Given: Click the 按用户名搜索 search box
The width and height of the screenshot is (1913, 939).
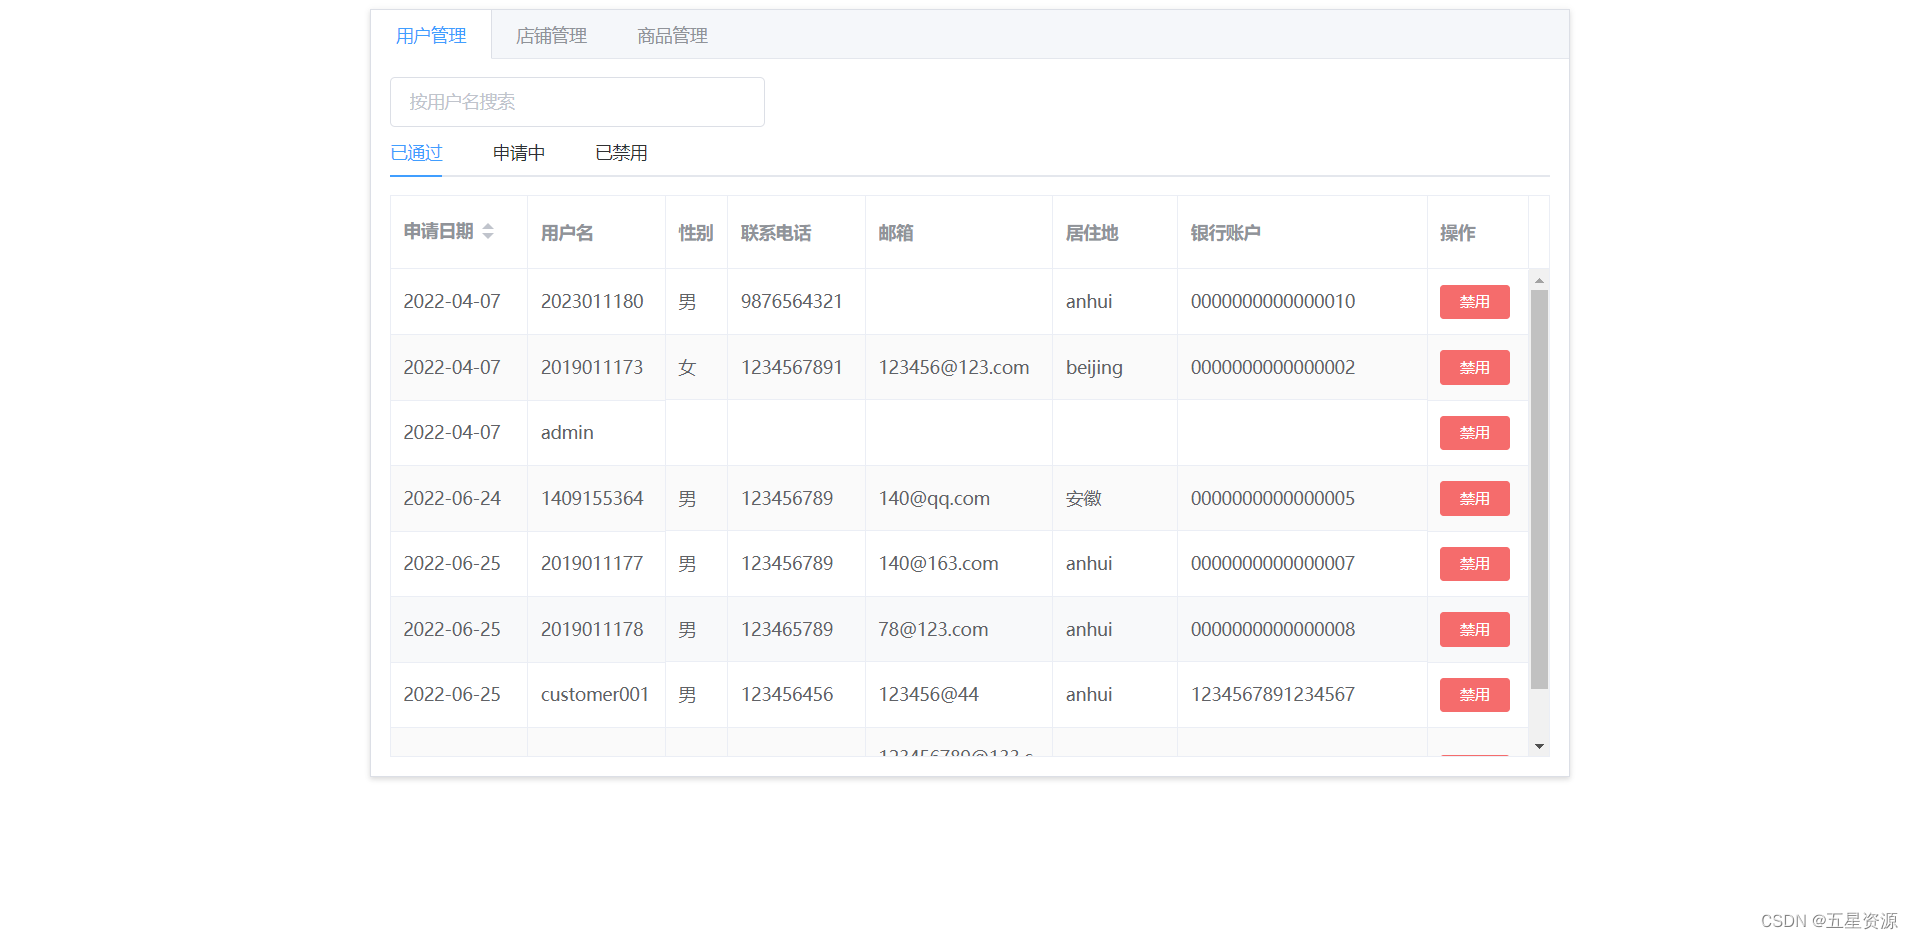Looking at the screenshot, I should click(x=577, y=101).
